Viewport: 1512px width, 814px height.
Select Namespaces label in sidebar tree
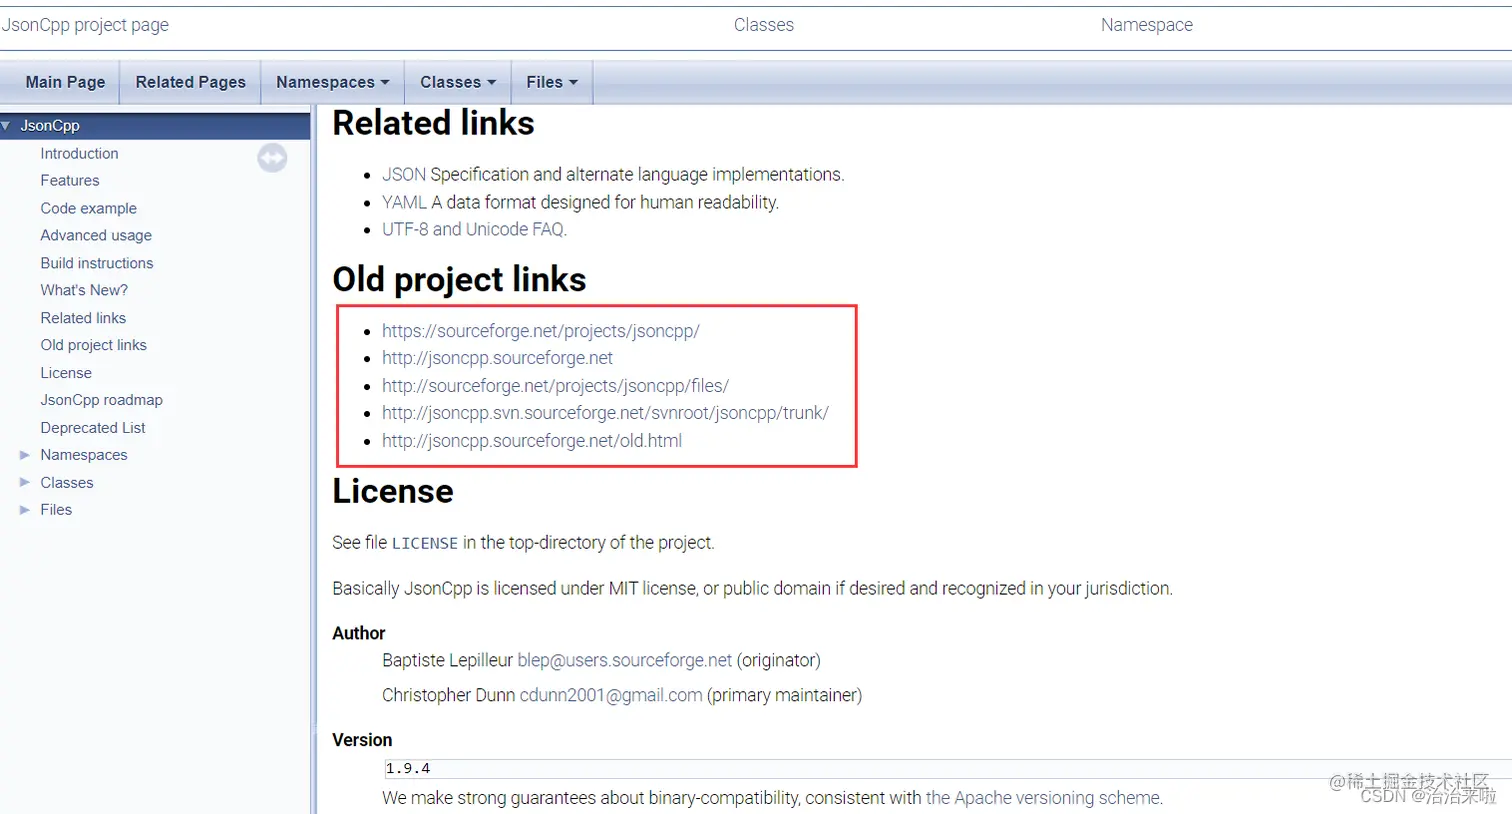point(84,455)
